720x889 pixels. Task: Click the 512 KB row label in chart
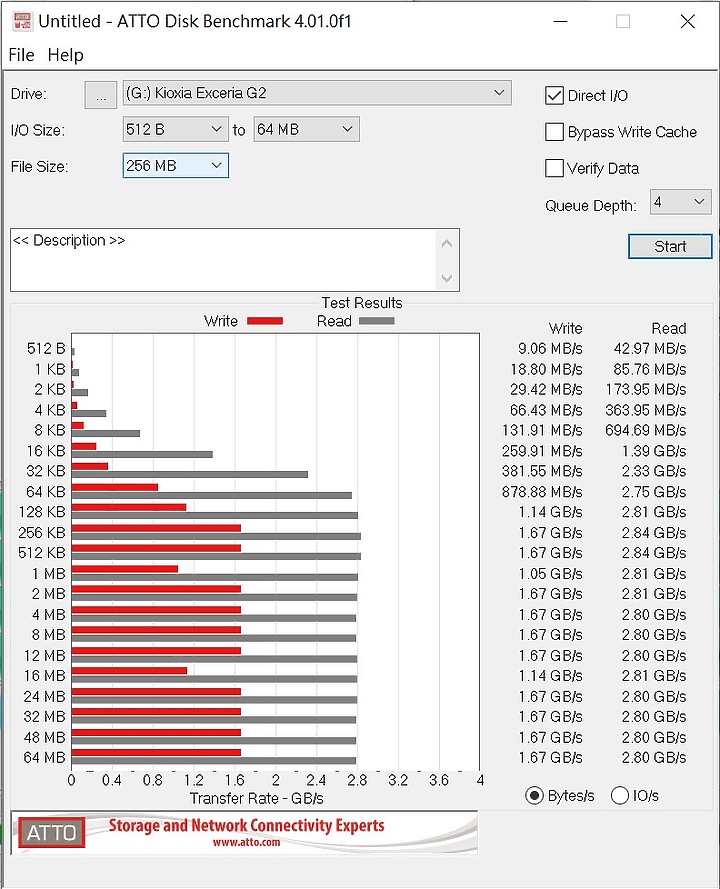coord(42,553)
